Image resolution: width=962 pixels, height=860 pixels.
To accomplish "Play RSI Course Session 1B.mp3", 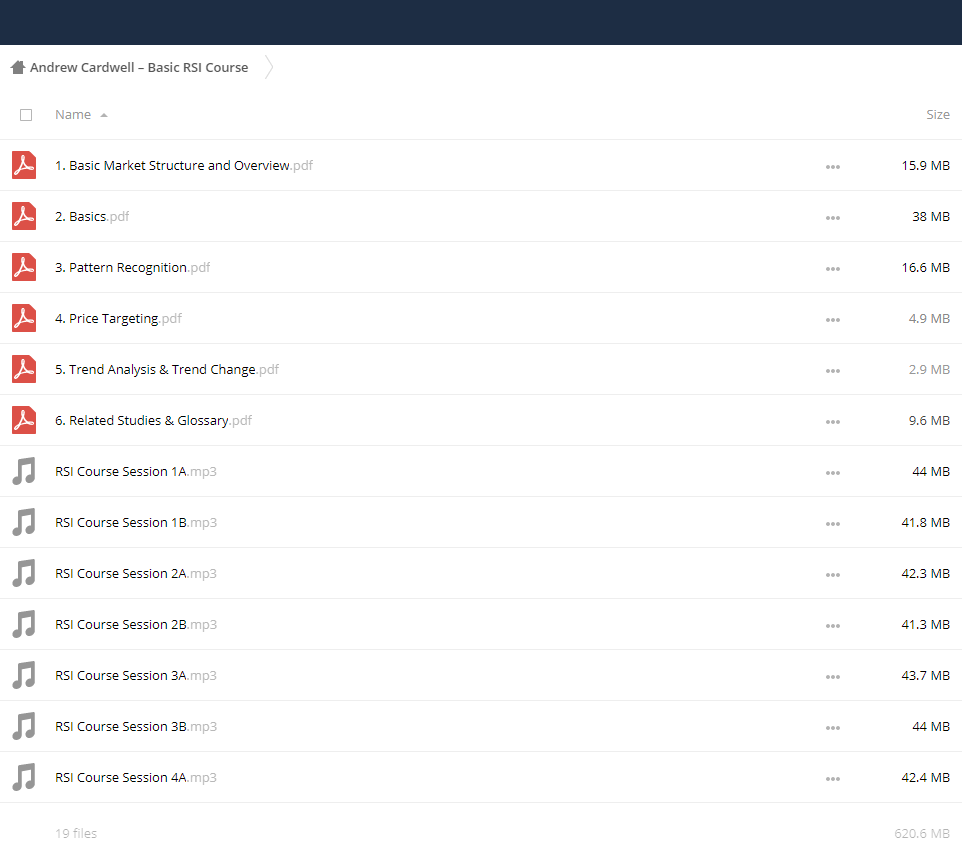I will (x=136, y=522).
